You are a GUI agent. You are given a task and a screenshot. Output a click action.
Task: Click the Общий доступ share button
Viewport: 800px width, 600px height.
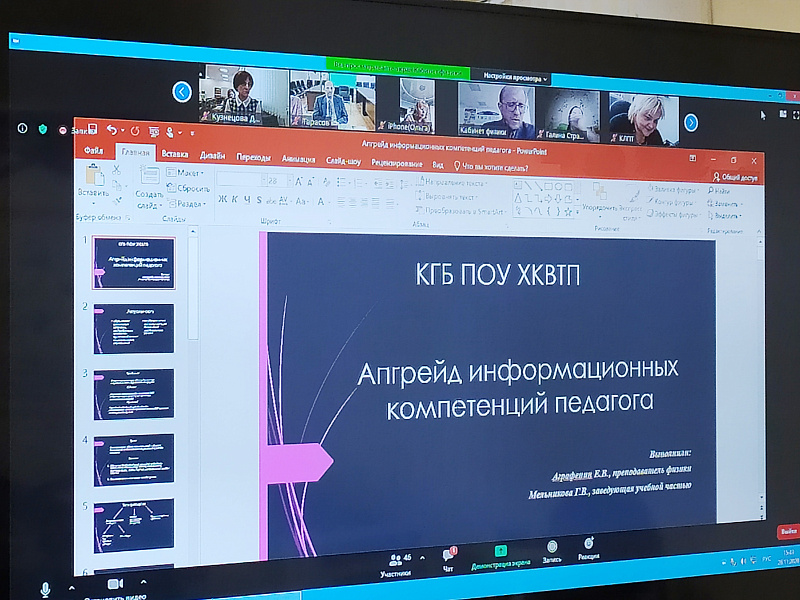[x=735, y=177]
